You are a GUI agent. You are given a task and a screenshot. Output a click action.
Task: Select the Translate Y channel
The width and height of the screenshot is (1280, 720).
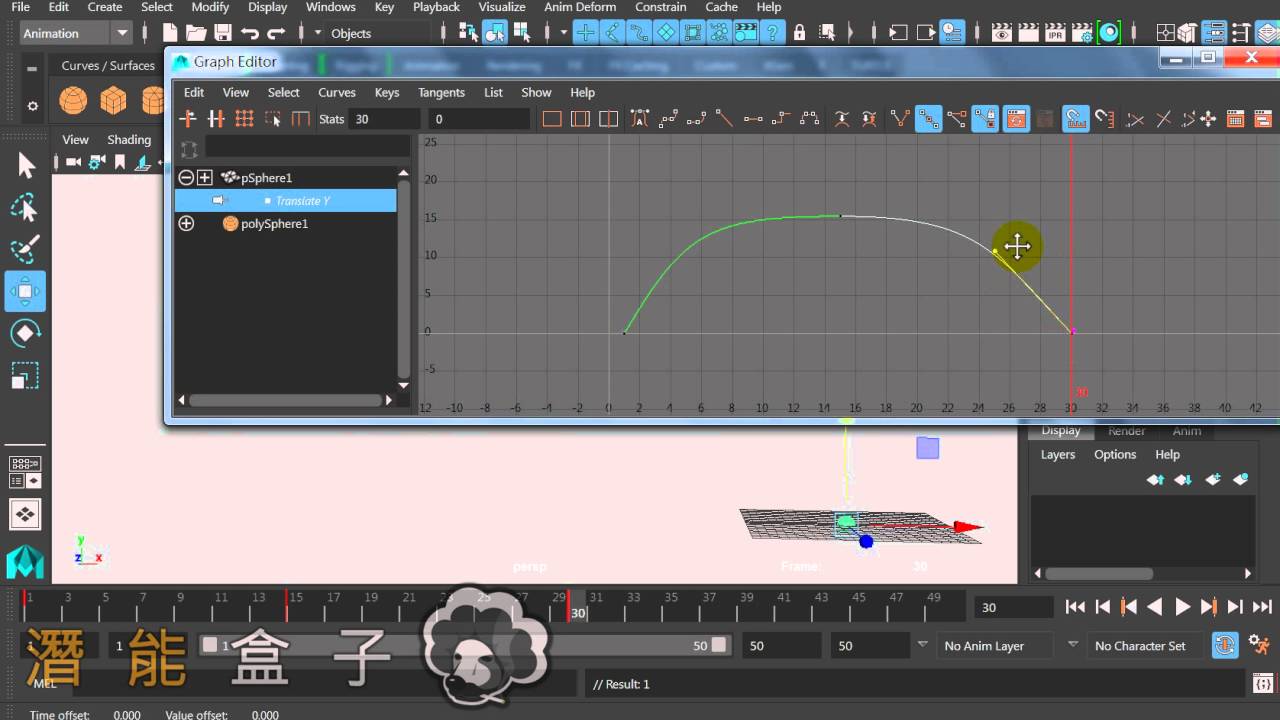pyautogui.click(x=286, y=200)
